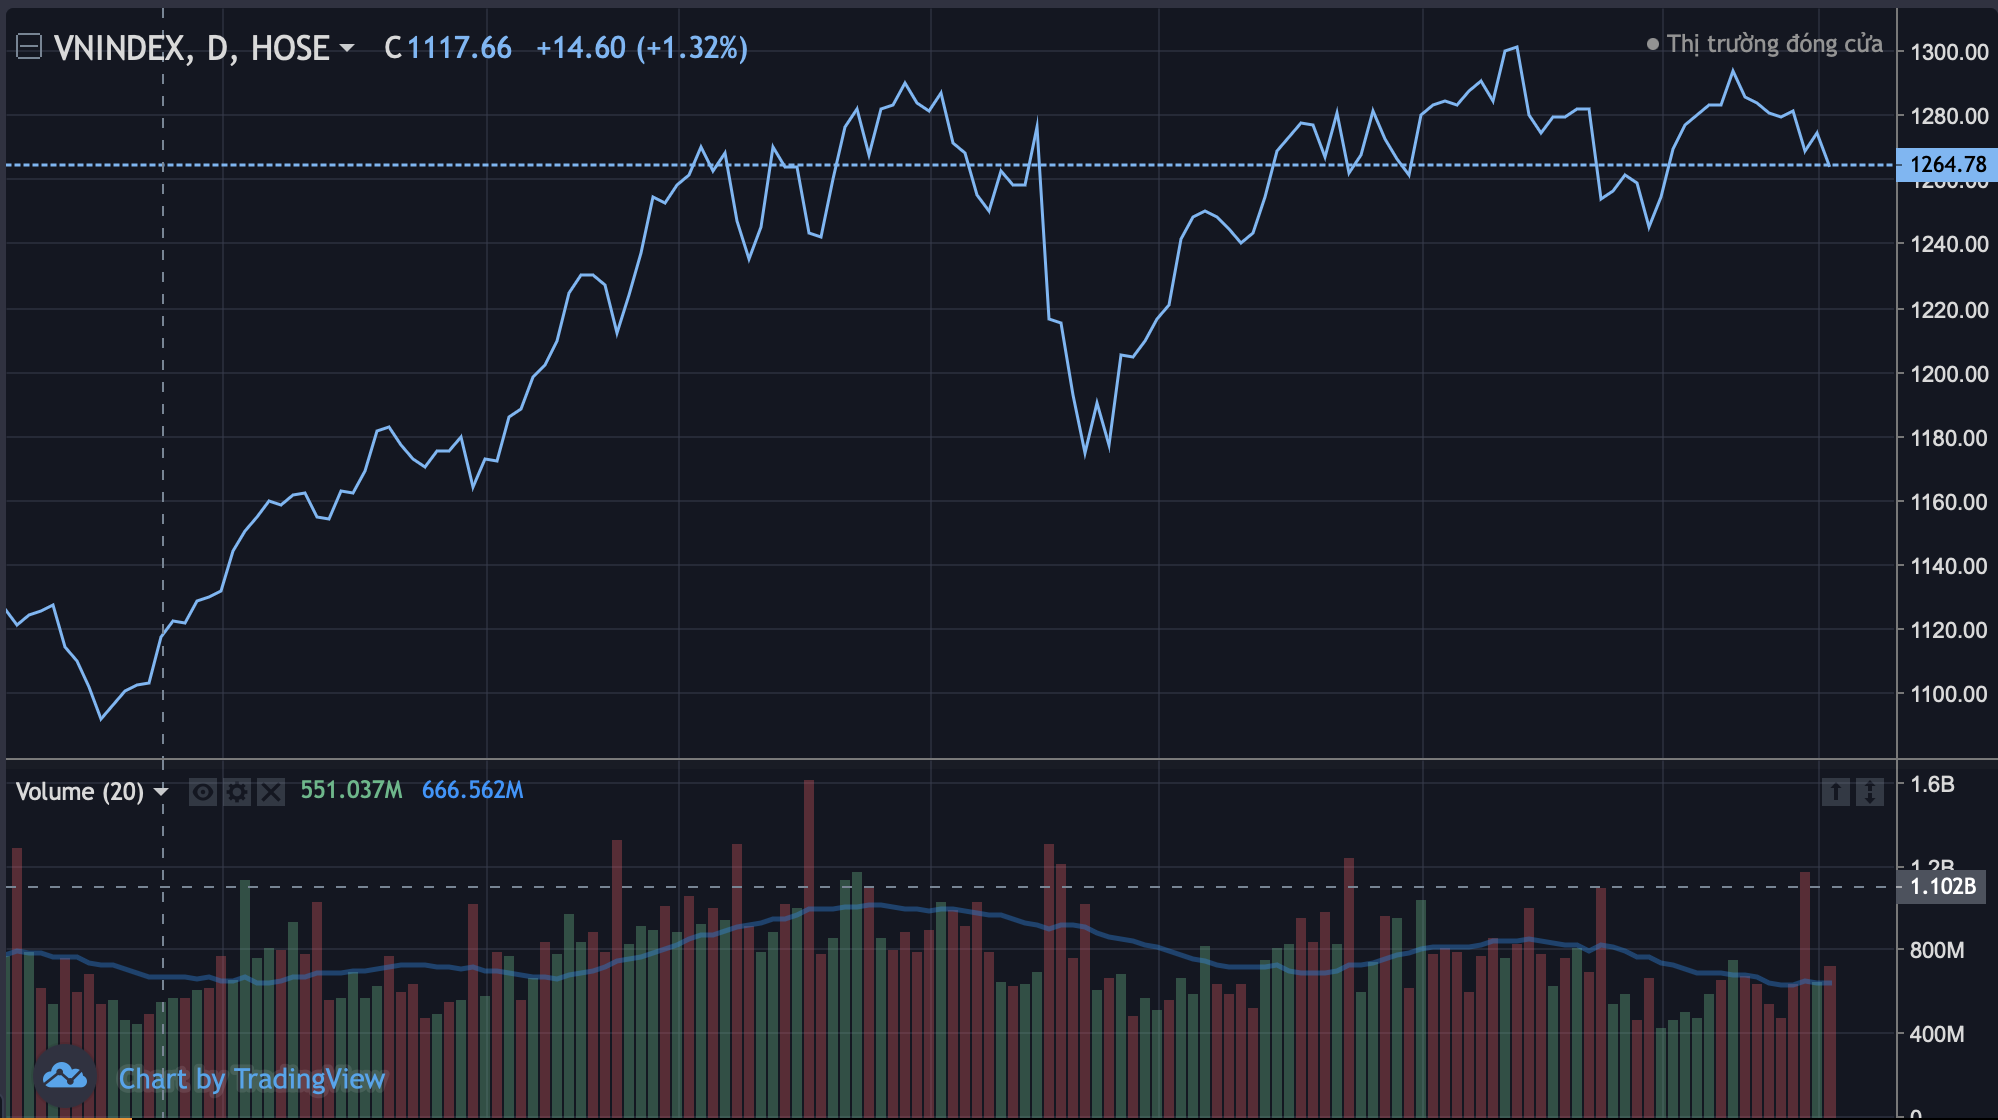
Task: Open Volume indicator settings gear
Action: tap(237, 792)
